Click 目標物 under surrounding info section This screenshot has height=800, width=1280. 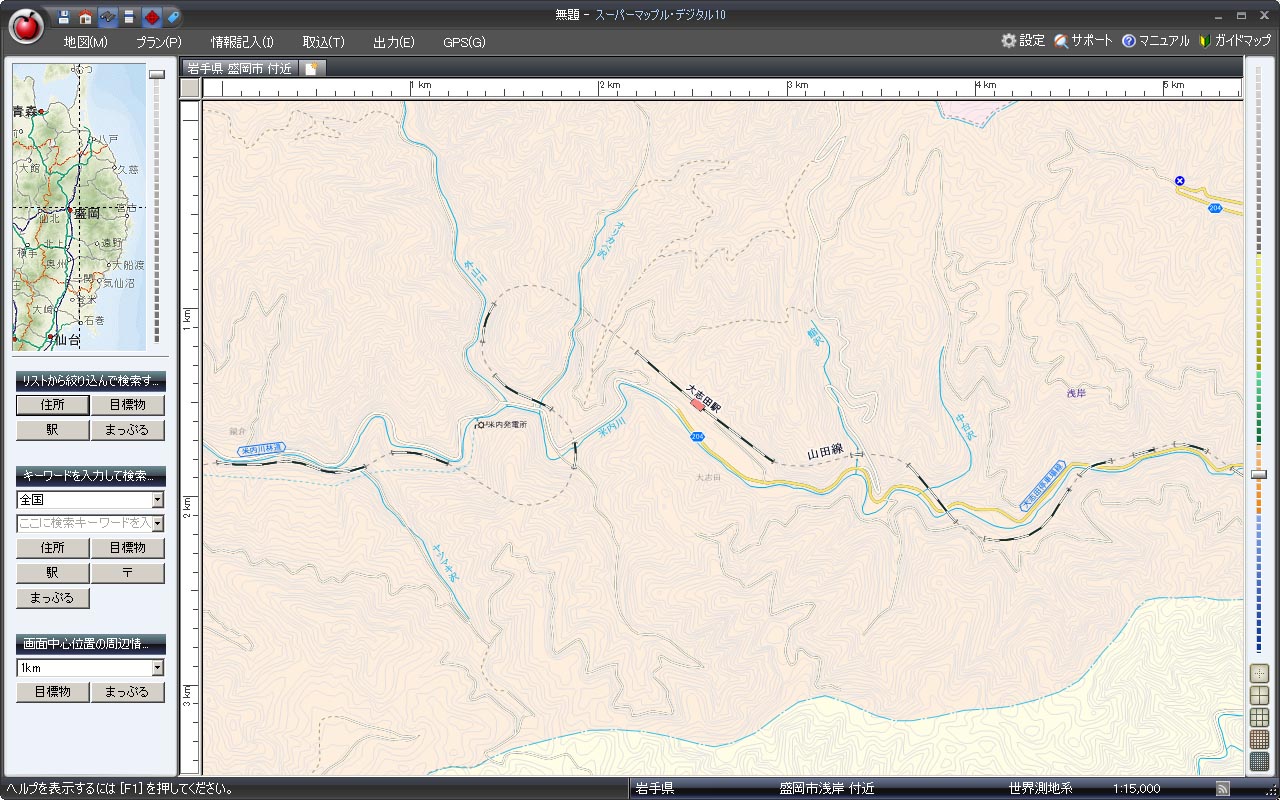[x=52, y=692]
